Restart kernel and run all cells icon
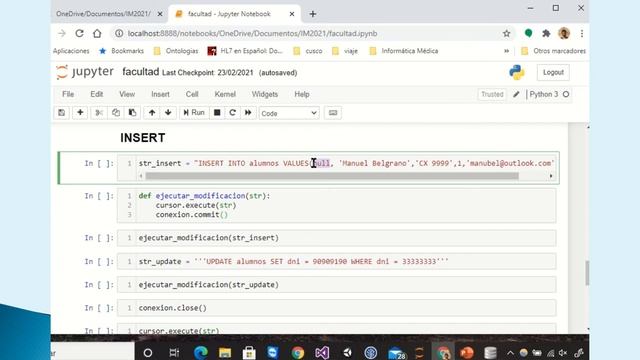Viewport: 640px width, 360px height. [x=248, y=113]
